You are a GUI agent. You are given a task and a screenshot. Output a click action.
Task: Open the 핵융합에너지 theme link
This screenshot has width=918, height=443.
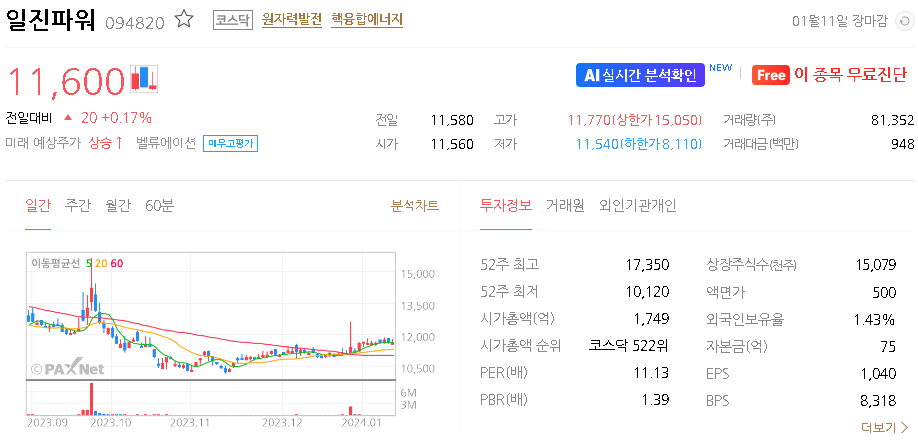[367, 20]
